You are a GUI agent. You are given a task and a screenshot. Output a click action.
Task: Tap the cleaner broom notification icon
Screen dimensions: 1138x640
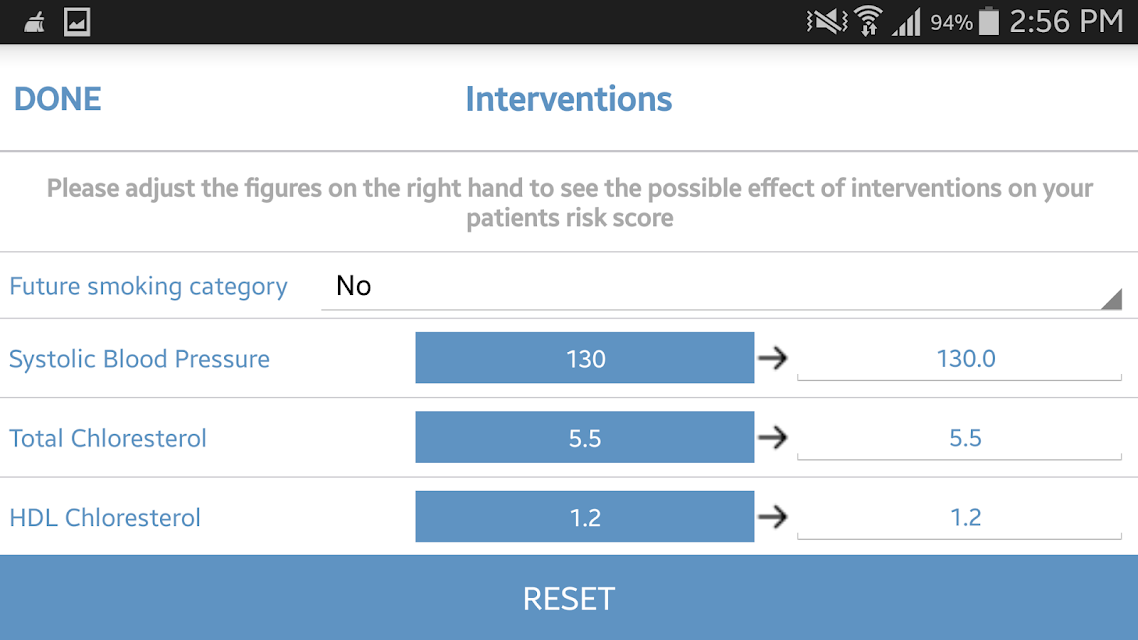(34, 22)
